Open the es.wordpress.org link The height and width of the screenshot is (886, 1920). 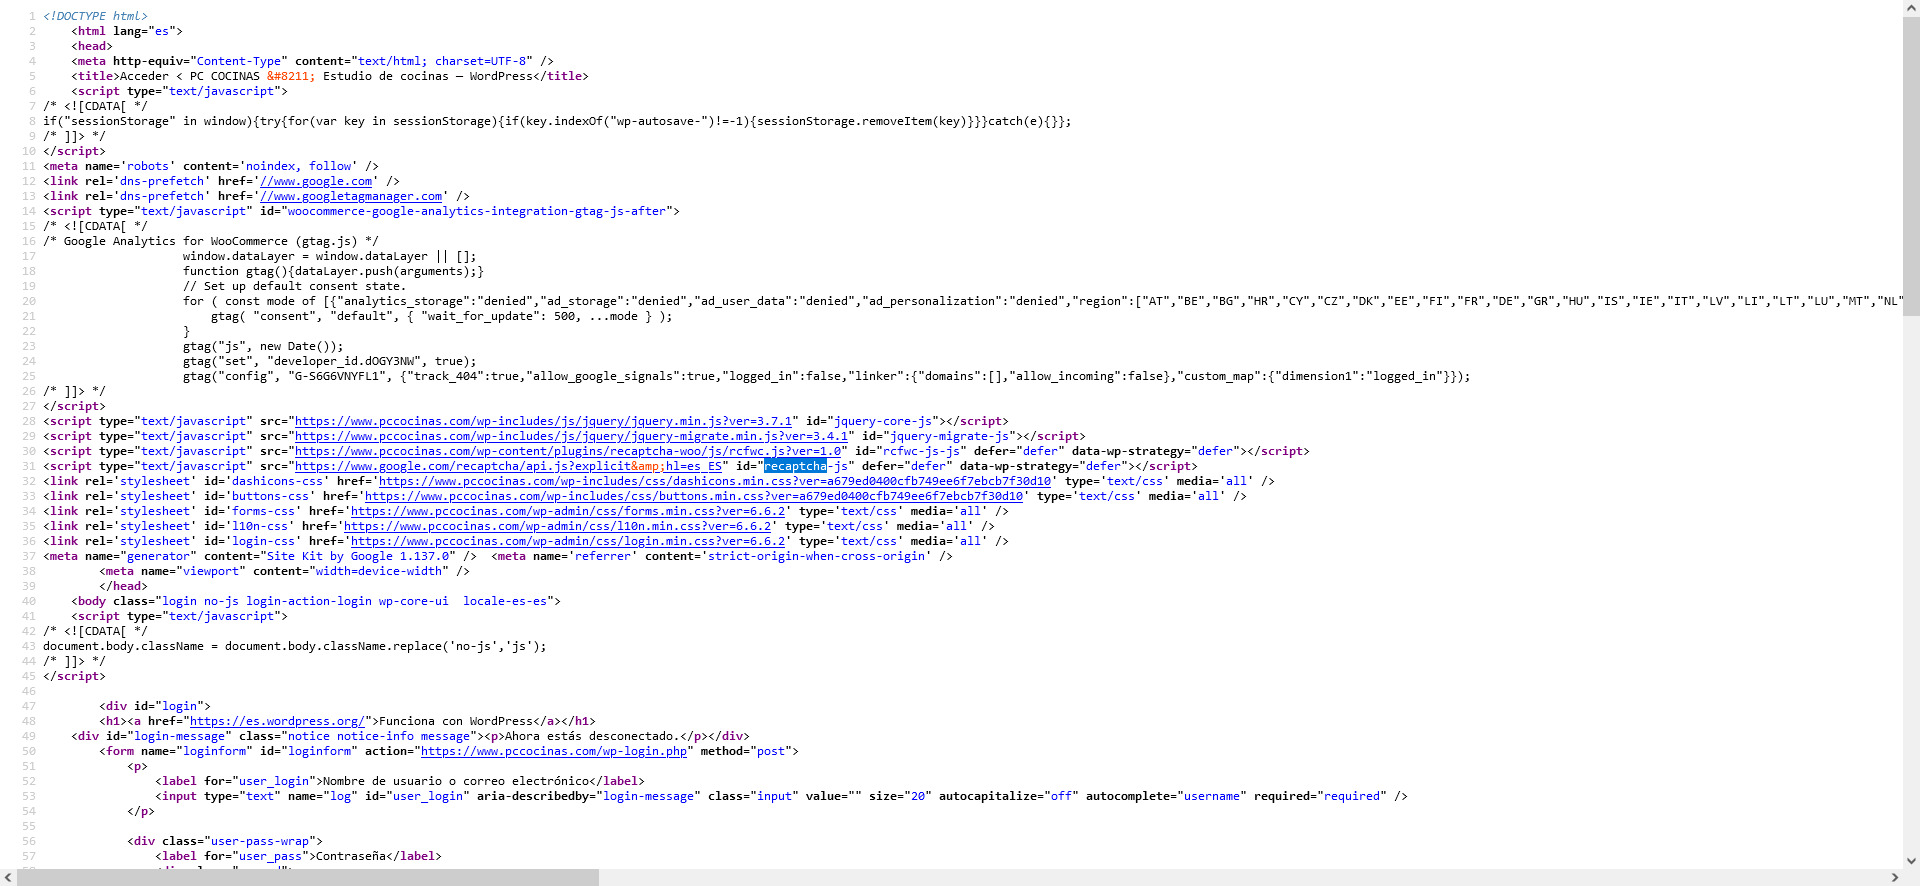tap(277, 721)
